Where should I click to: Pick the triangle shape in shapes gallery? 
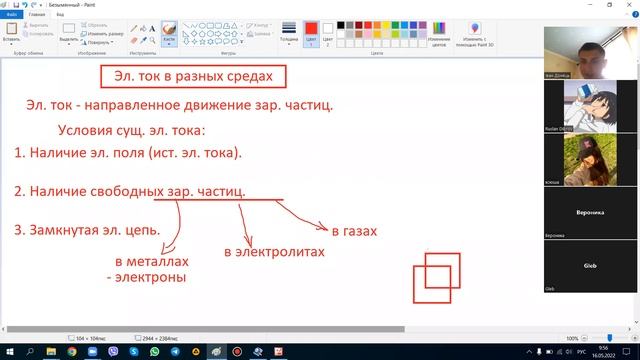tap(234, 26)
